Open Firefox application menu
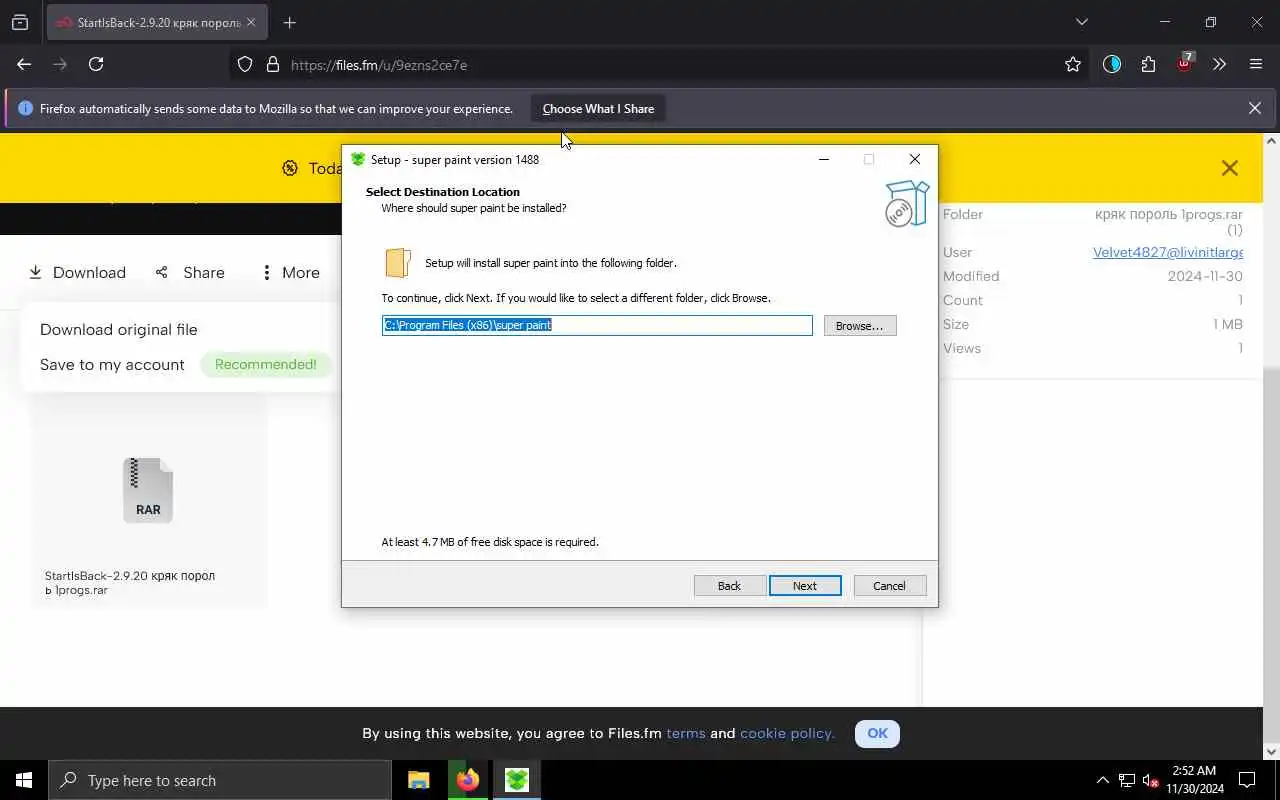 [x=1256, y=64]
